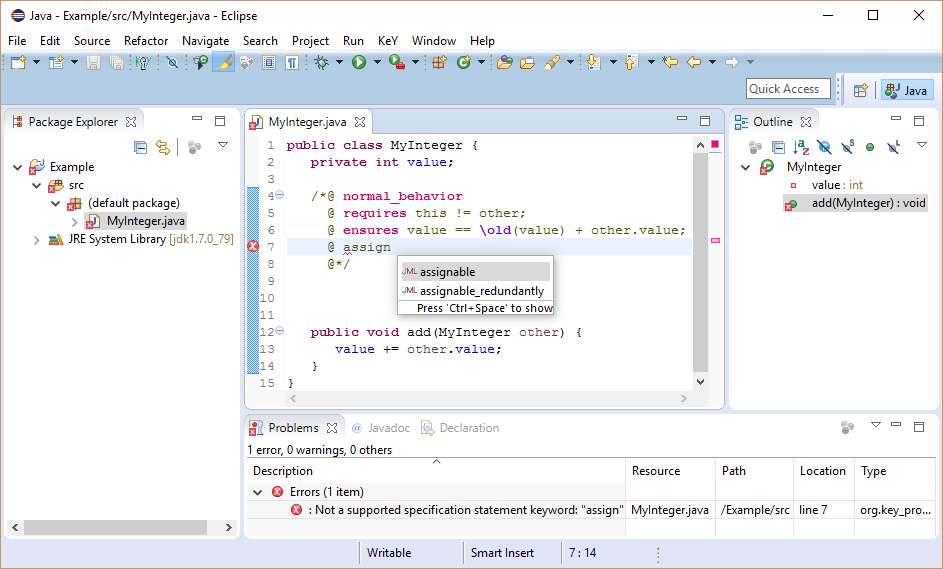This screenshot has width=943, height=569.
Task: Click the Open Task folder icon
Action: click(527, 62)
